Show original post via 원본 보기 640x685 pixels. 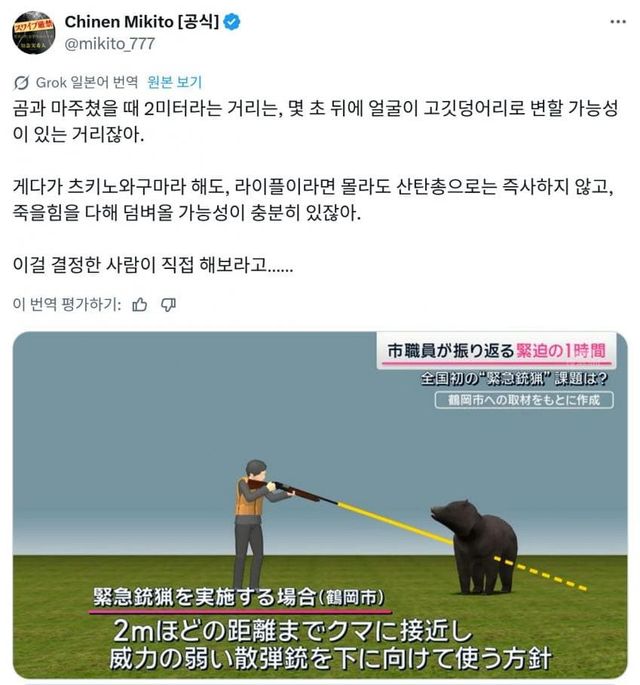(174, 82)
